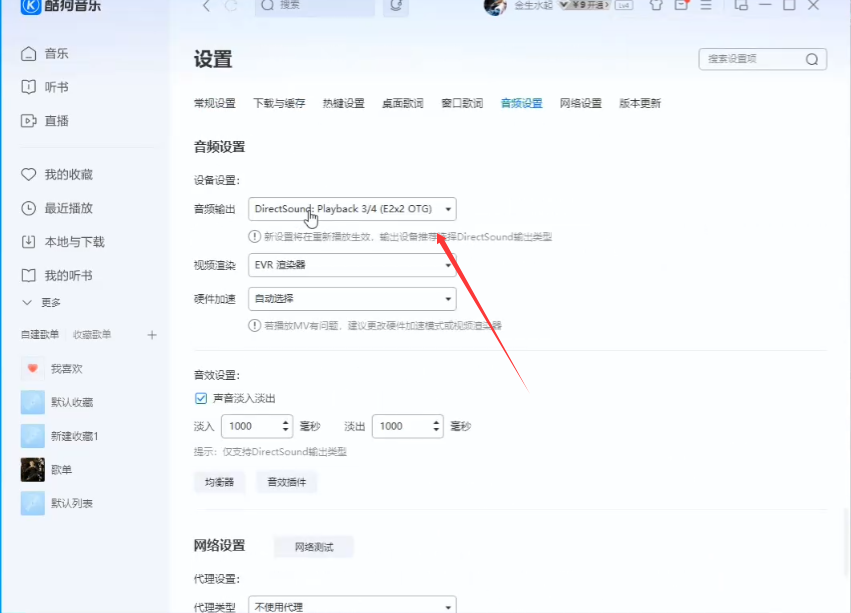851x613 pixels.
Task: Click the settings search field 搜索设置项
Action: click(755, 59)
